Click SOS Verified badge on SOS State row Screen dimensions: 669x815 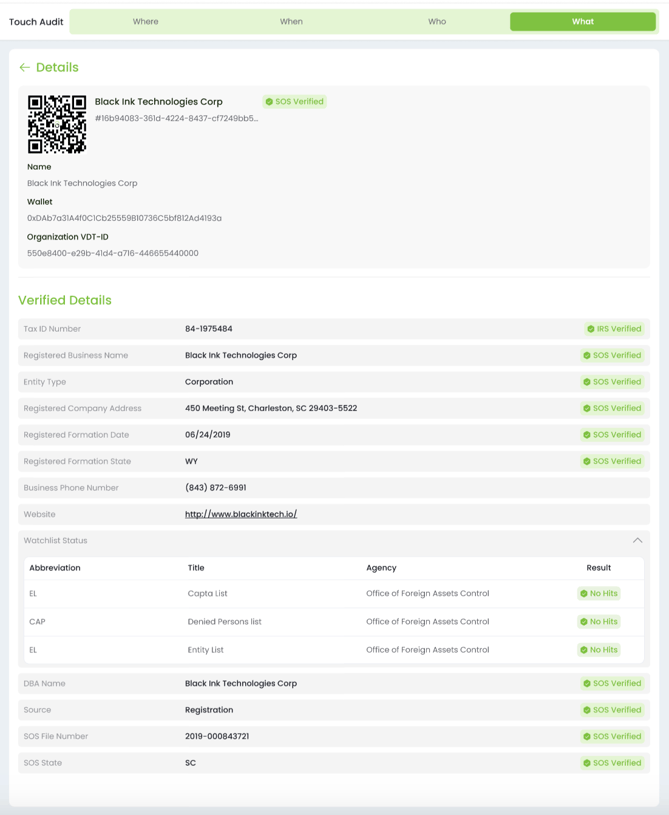point(612,763)
